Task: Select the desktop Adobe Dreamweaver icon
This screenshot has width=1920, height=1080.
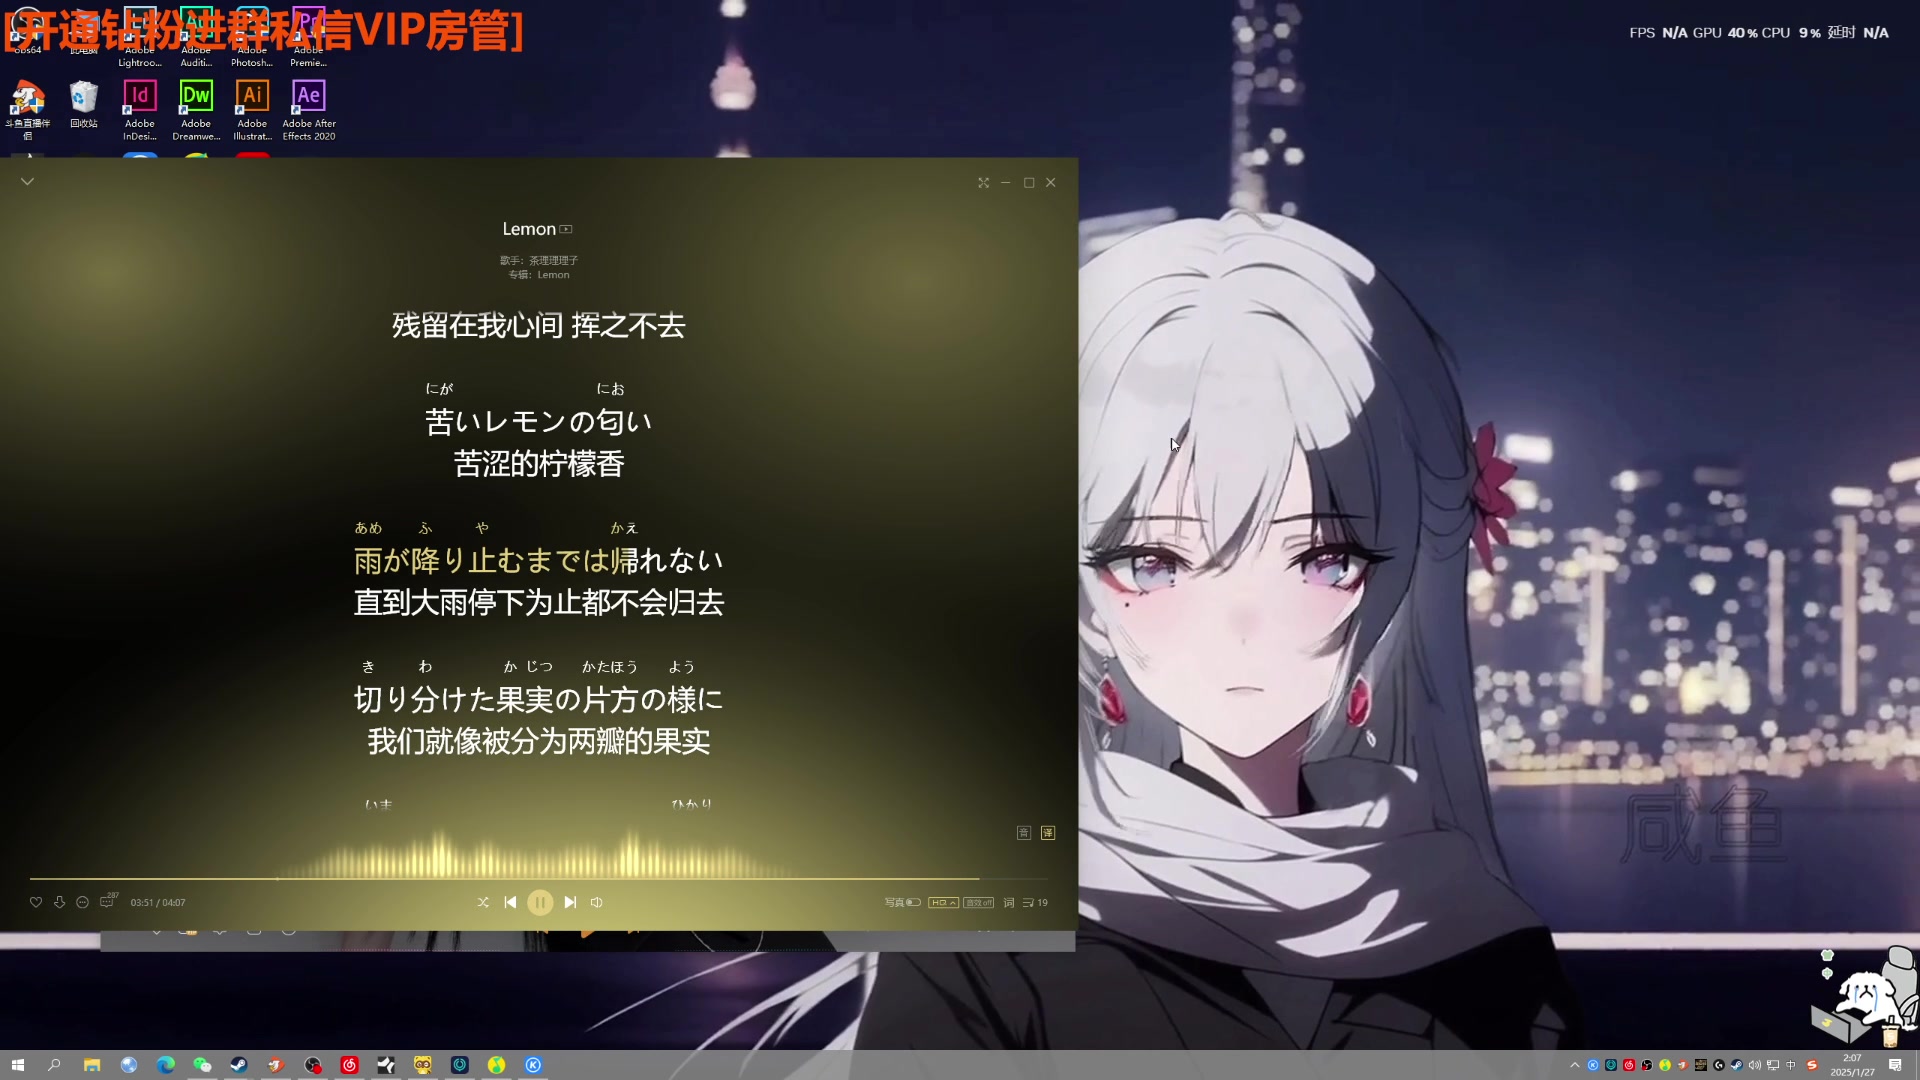Action: pos(196,110)
